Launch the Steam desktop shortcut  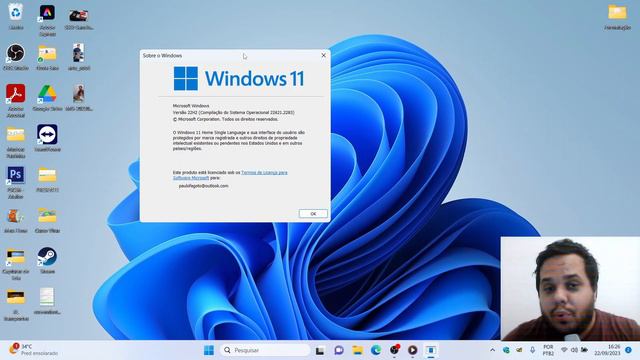(47, 260)
